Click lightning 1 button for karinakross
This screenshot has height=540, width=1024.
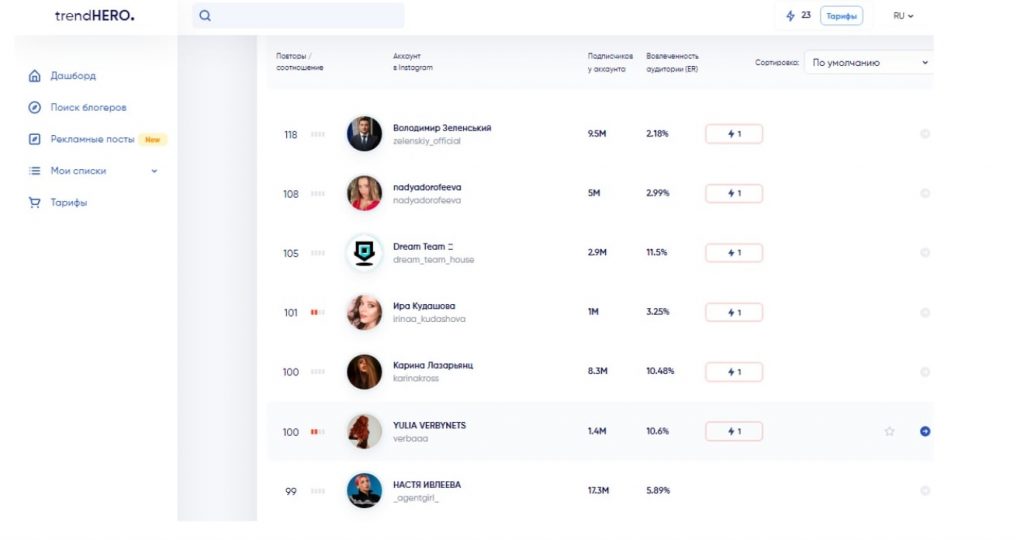[734, 372]
